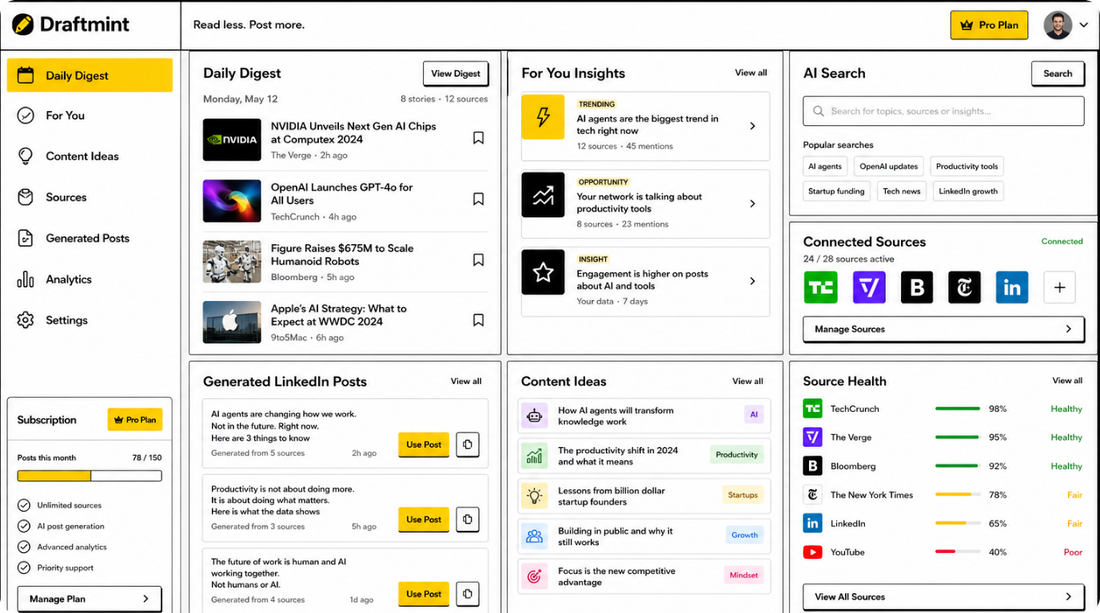Viewport: 1100px width, 613px height.
Task: Open the NVIDIA story thumbnail
Action: coord(232,140)
